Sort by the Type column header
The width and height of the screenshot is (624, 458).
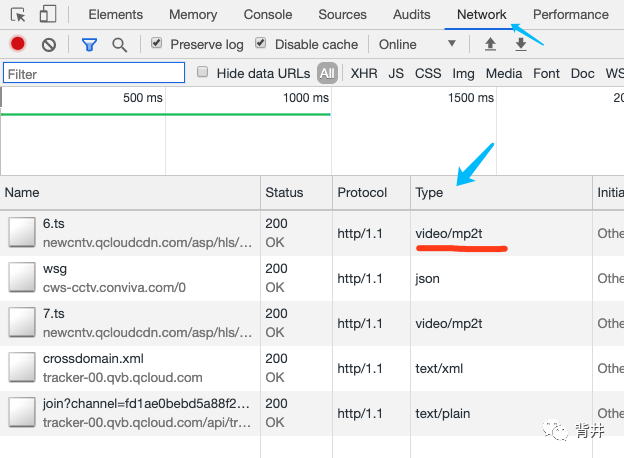501,193
